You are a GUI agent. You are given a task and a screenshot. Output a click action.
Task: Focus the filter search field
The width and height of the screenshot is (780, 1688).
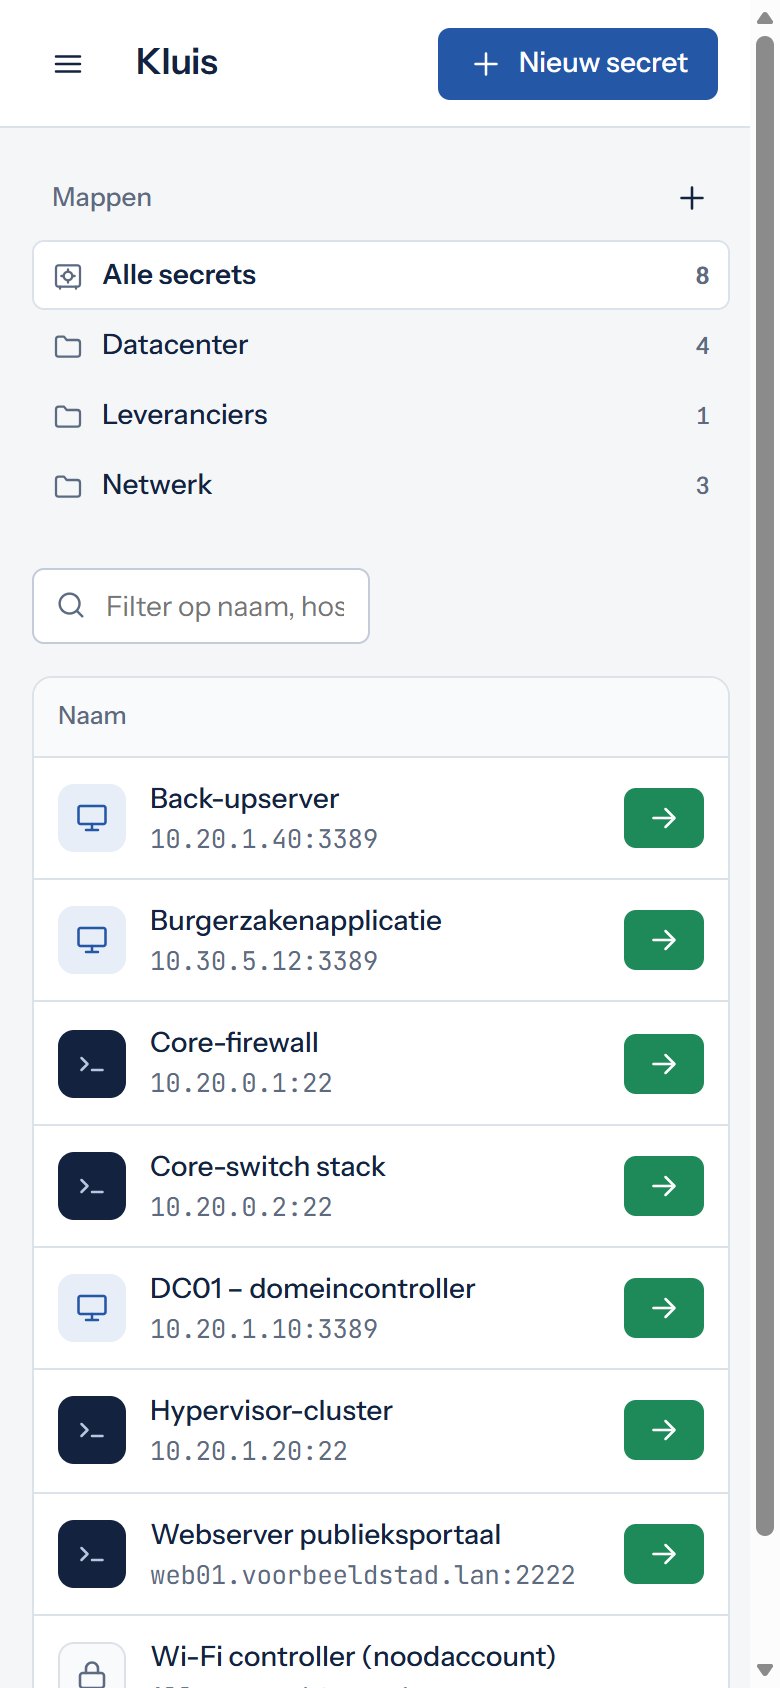tap(201, 606)
